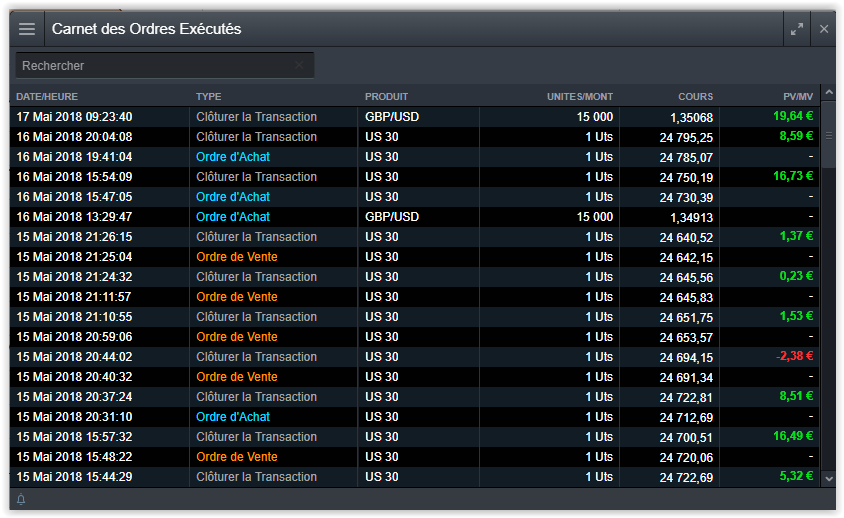Select the 15 Mai 2018 15:44:29 row
Viewport: 844px width, 518px height.
point(414,477)
